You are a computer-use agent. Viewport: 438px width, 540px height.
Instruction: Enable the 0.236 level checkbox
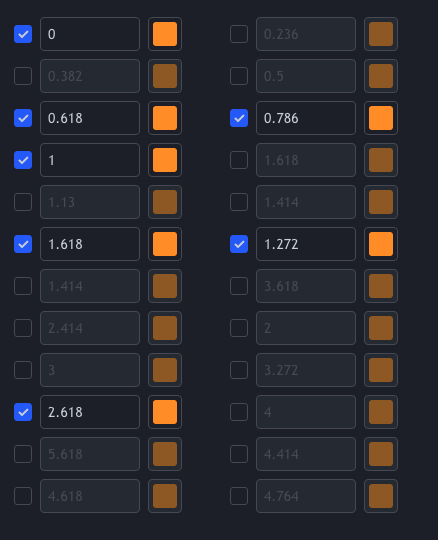[239, 34]
